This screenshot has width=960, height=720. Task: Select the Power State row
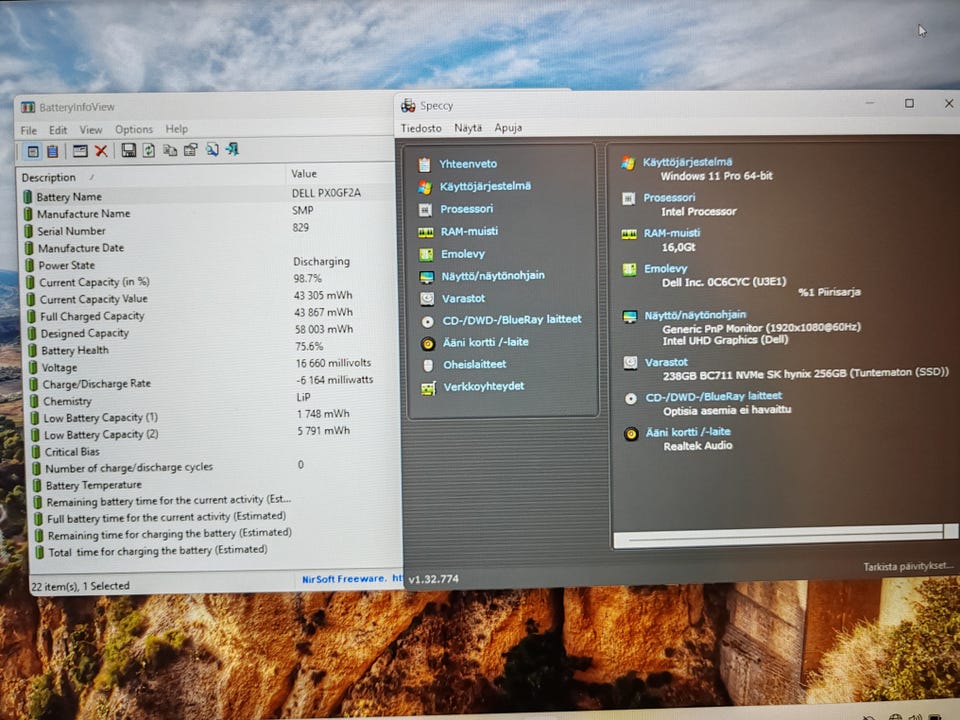[209, 264]
